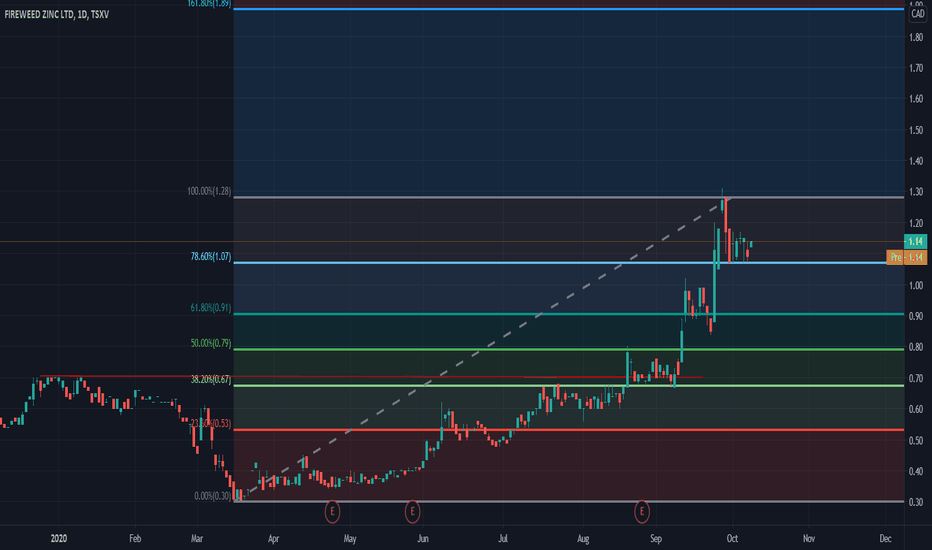This screenshot has width=932, height=550.
Task: Click the Aug label on time axis
Action: click(x=583, y=539)
